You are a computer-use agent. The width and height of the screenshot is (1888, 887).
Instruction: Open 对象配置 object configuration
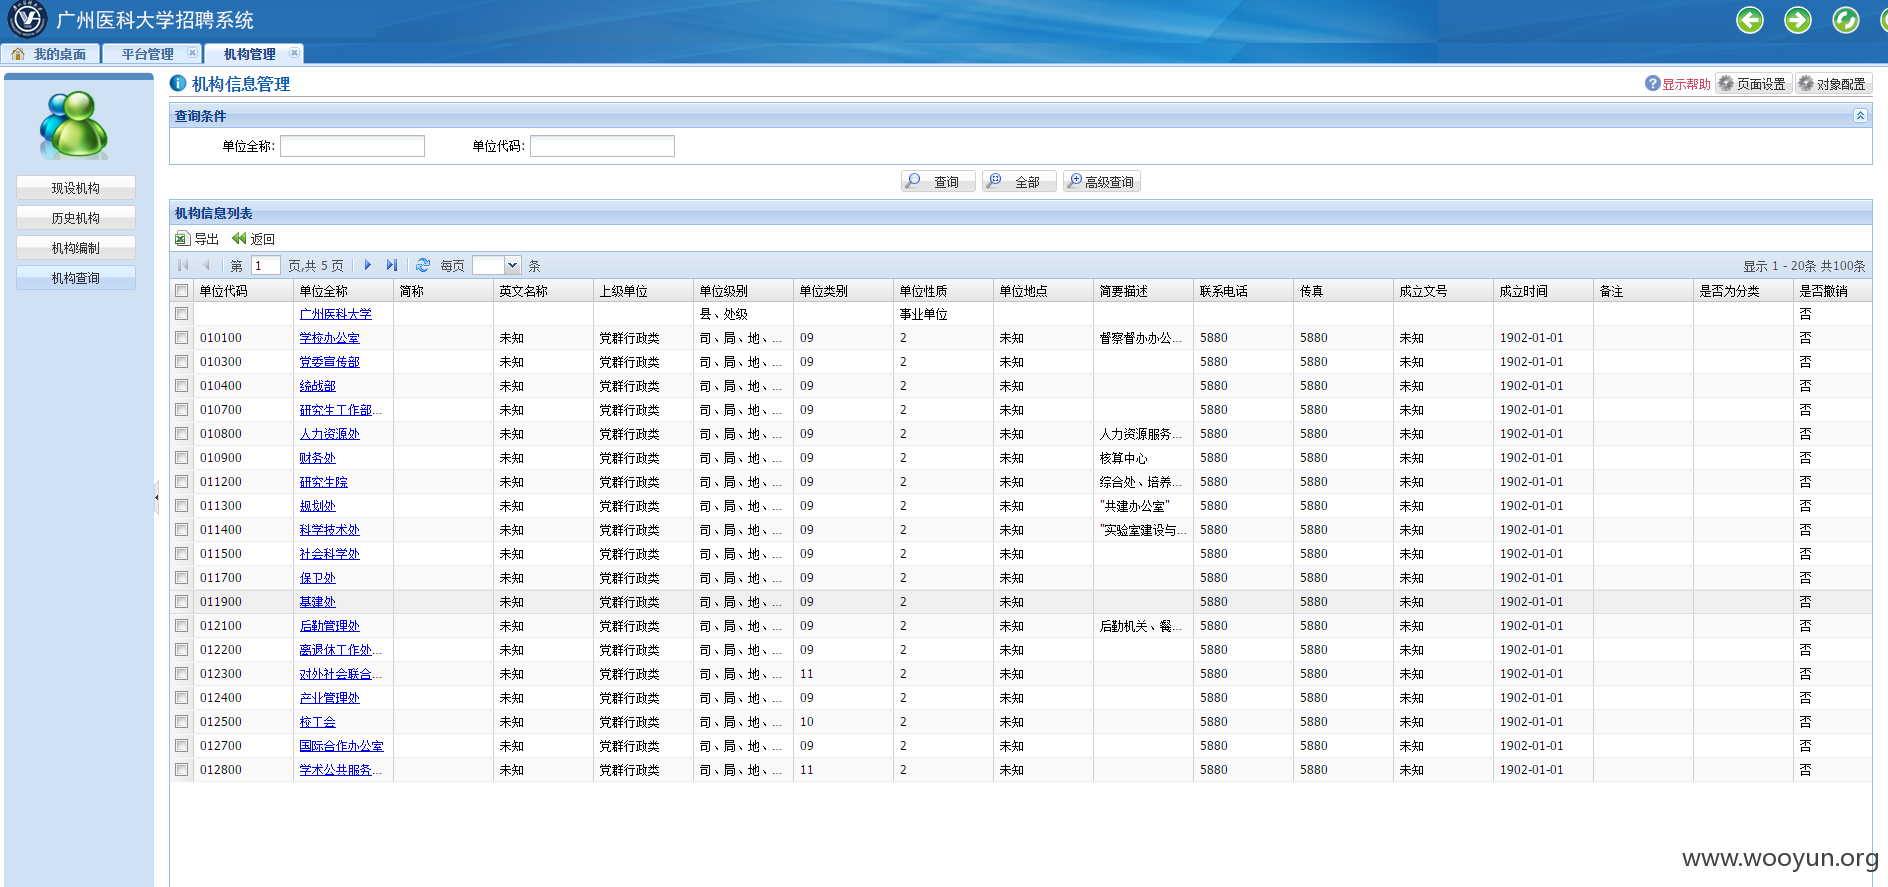pos(1832,84)
